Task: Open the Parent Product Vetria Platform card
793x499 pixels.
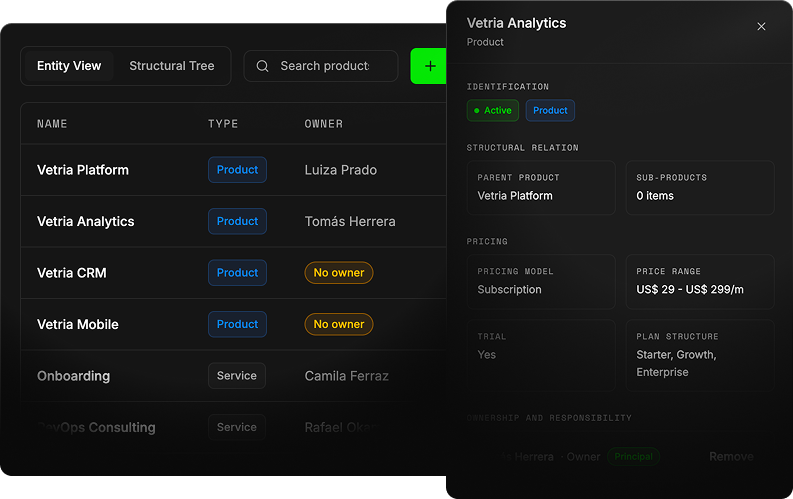Action: click(541, 188)
